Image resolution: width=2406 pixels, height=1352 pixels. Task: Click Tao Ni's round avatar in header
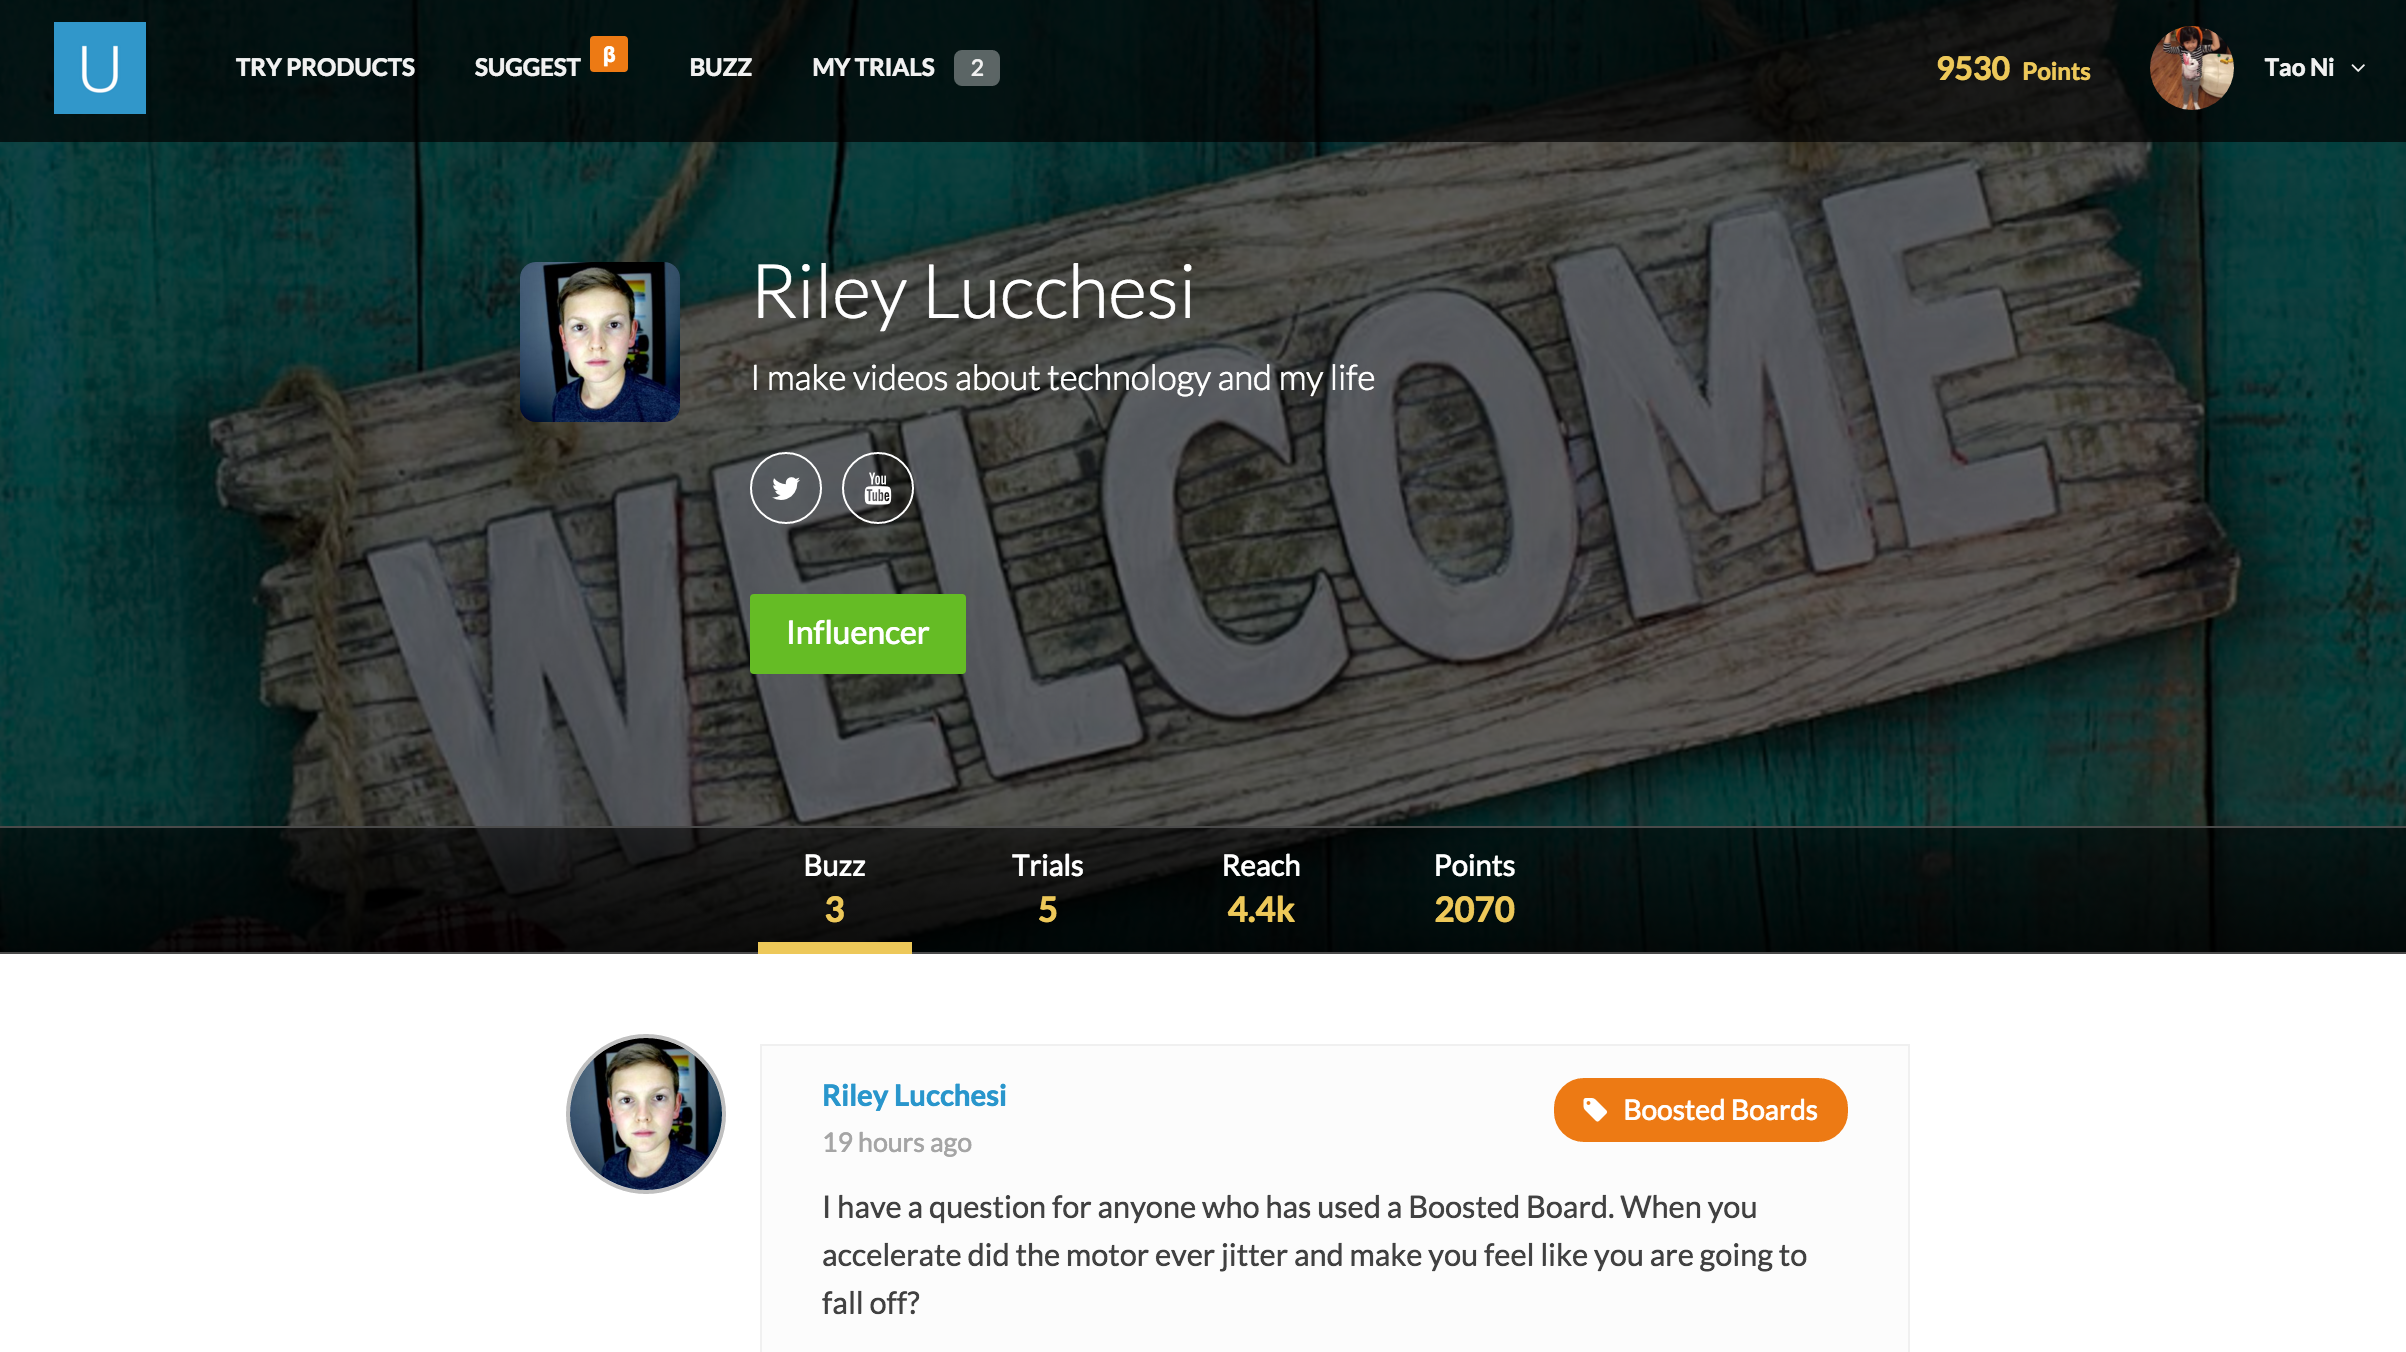coord(2192,68)
